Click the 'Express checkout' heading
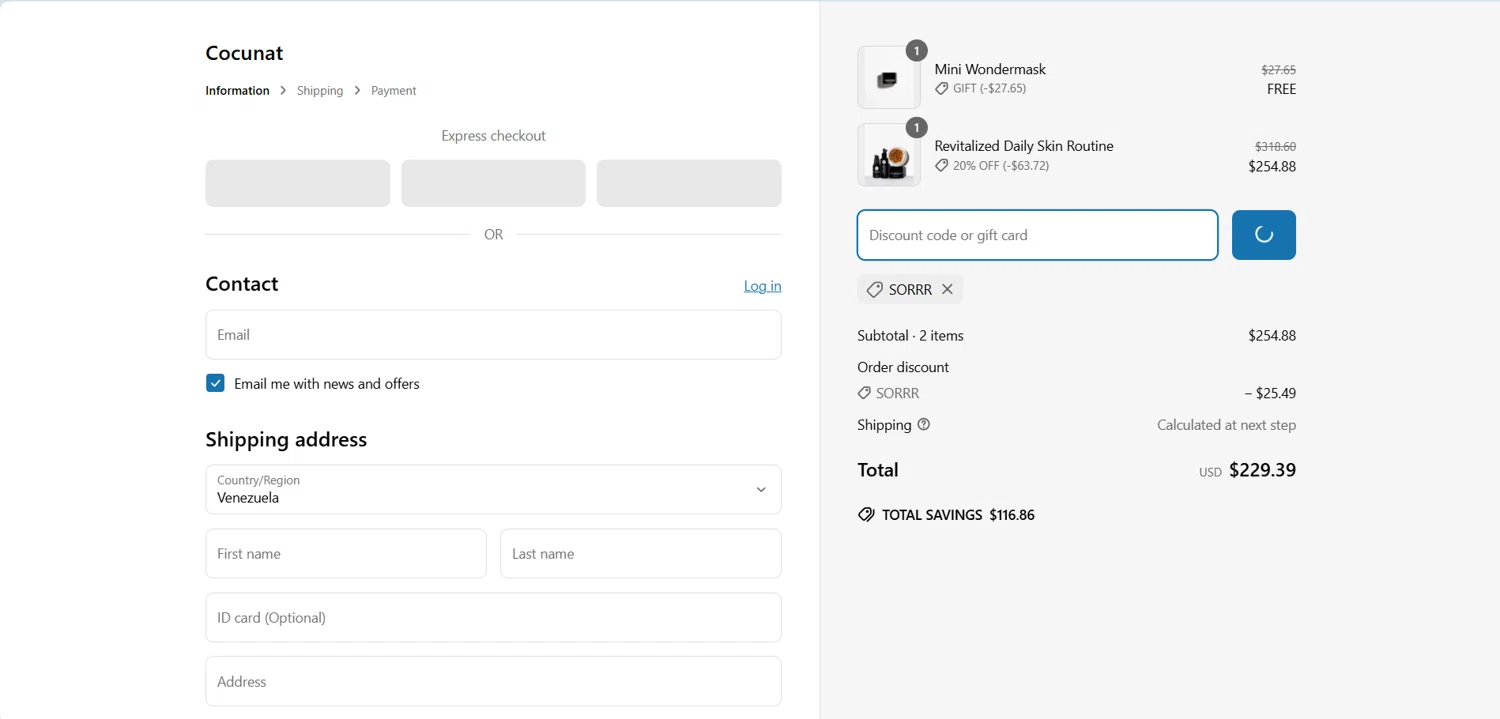This screenshot has width=1500, height=719. point(493,135)
